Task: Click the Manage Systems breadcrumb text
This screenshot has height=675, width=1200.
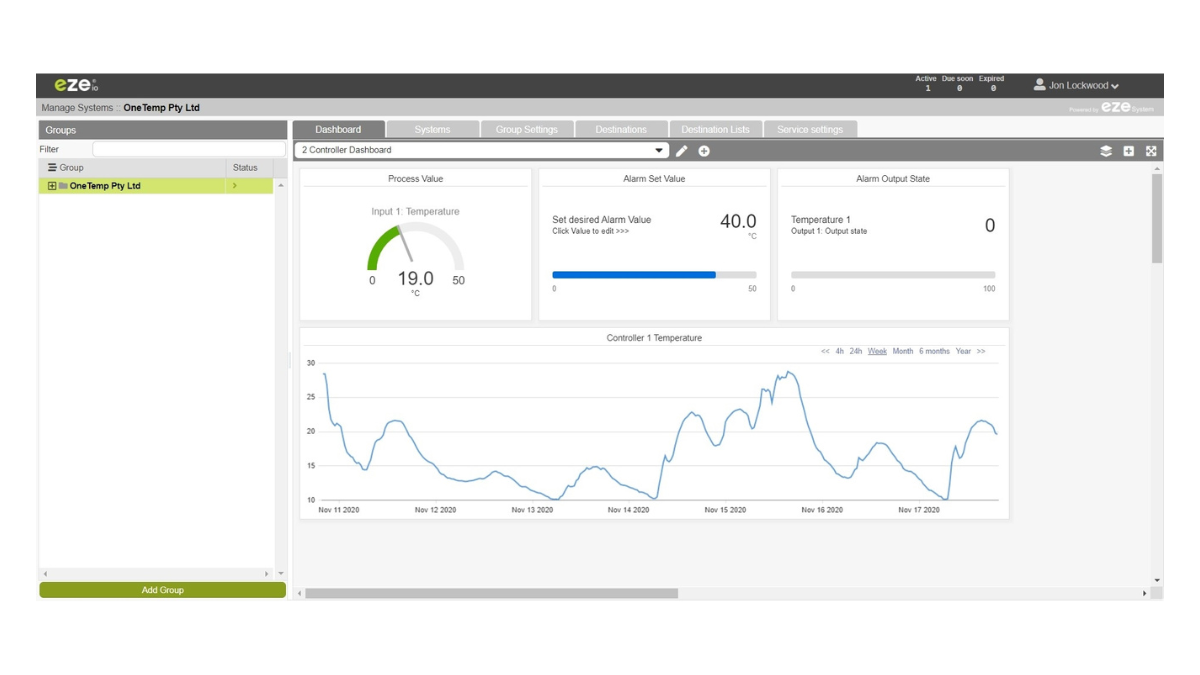Action: [77, 107]
